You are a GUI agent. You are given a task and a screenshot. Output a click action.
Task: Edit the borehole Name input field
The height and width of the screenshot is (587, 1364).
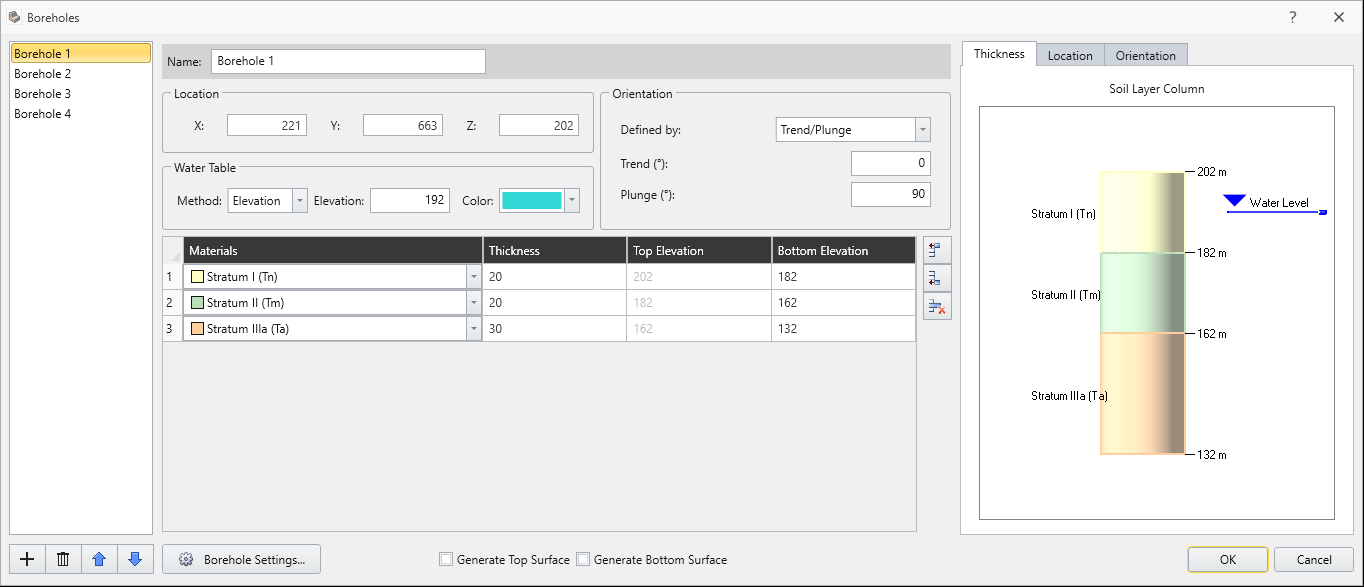(348, 61)
